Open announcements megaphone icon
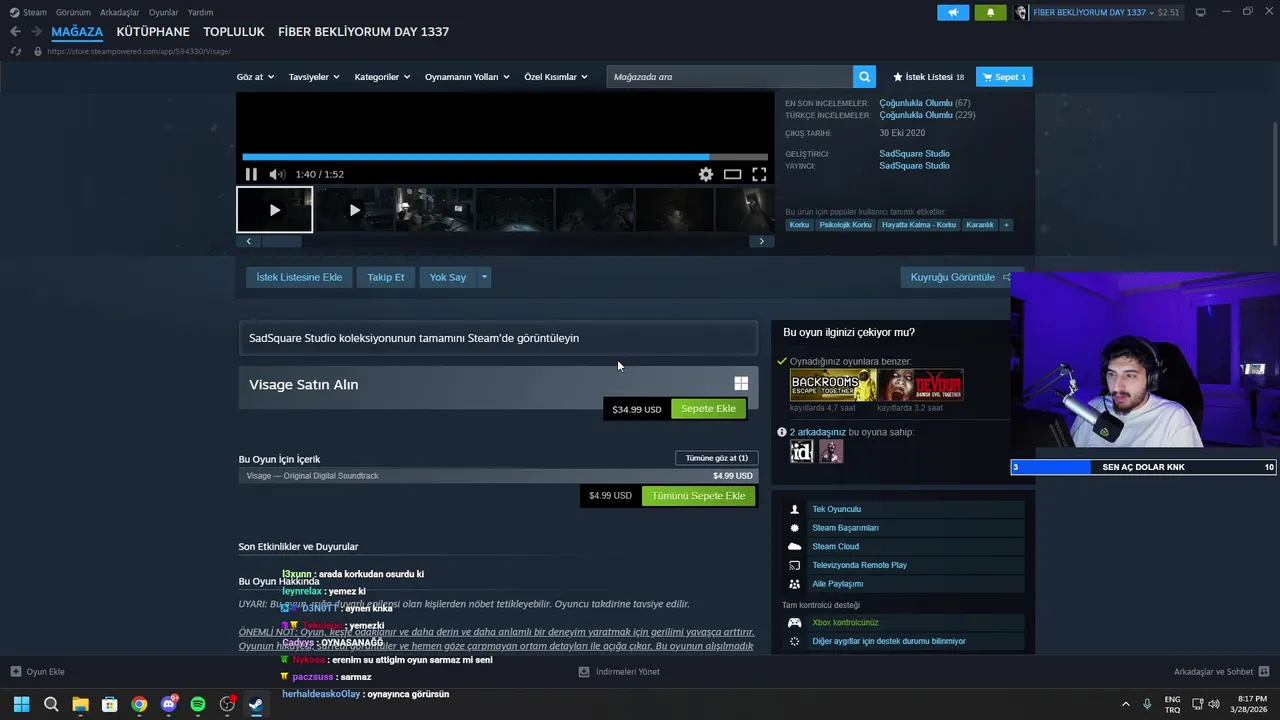 953,12
